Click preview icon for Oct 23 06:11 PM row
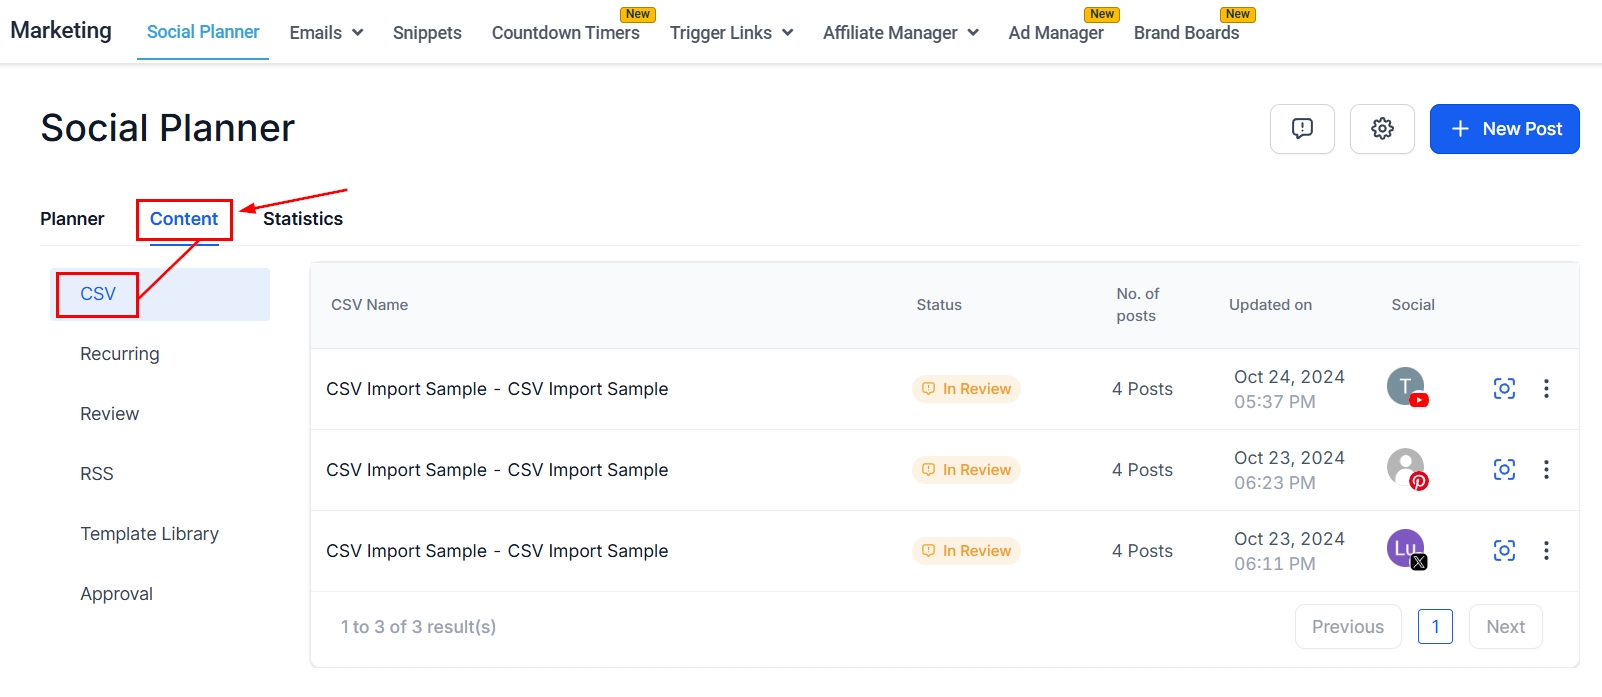 click(1504, 551)
